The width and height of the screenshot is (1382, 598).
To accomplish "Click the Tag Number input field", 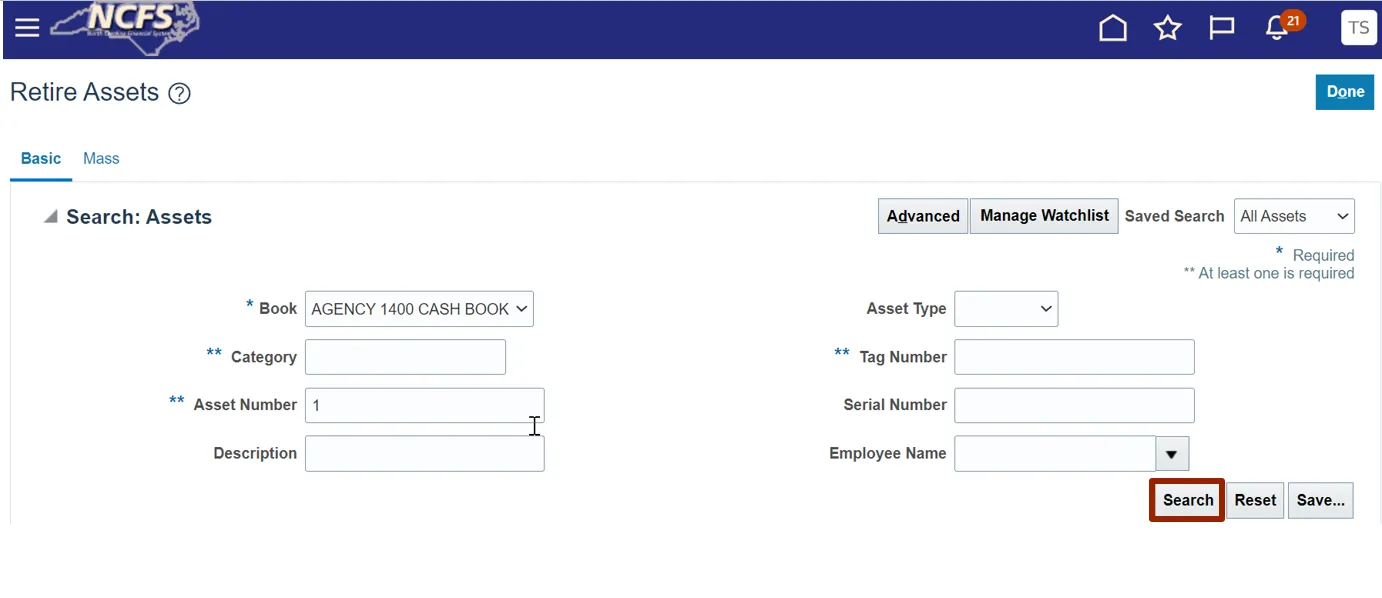I will [x=1074, y=357].
